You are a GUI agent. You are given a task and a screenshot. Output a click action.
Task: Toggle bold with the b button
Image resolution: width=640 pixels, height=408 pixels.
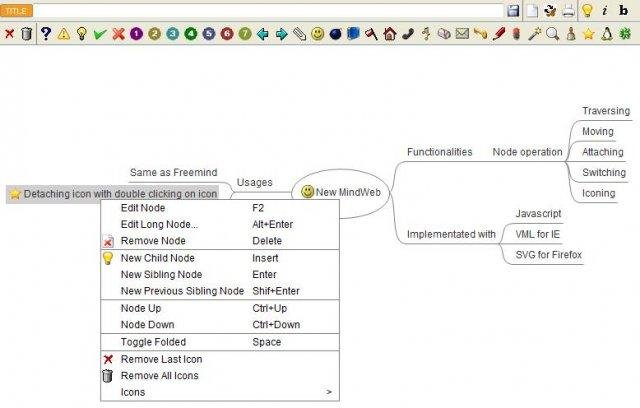(x=623, y=11)
